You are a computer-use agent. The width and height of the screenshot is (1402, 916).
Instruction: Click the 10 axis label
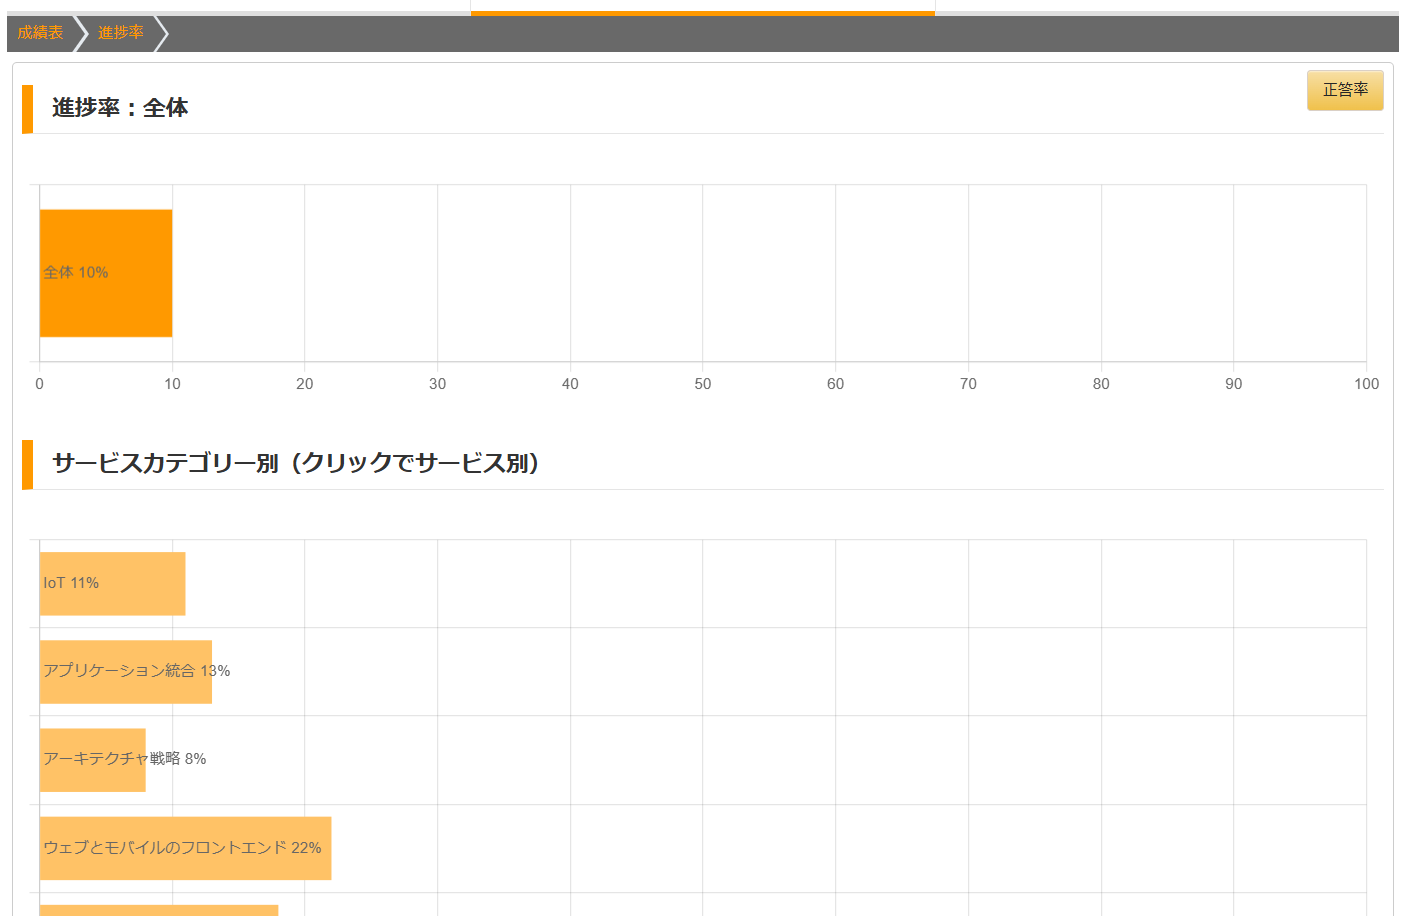(172, 384)
